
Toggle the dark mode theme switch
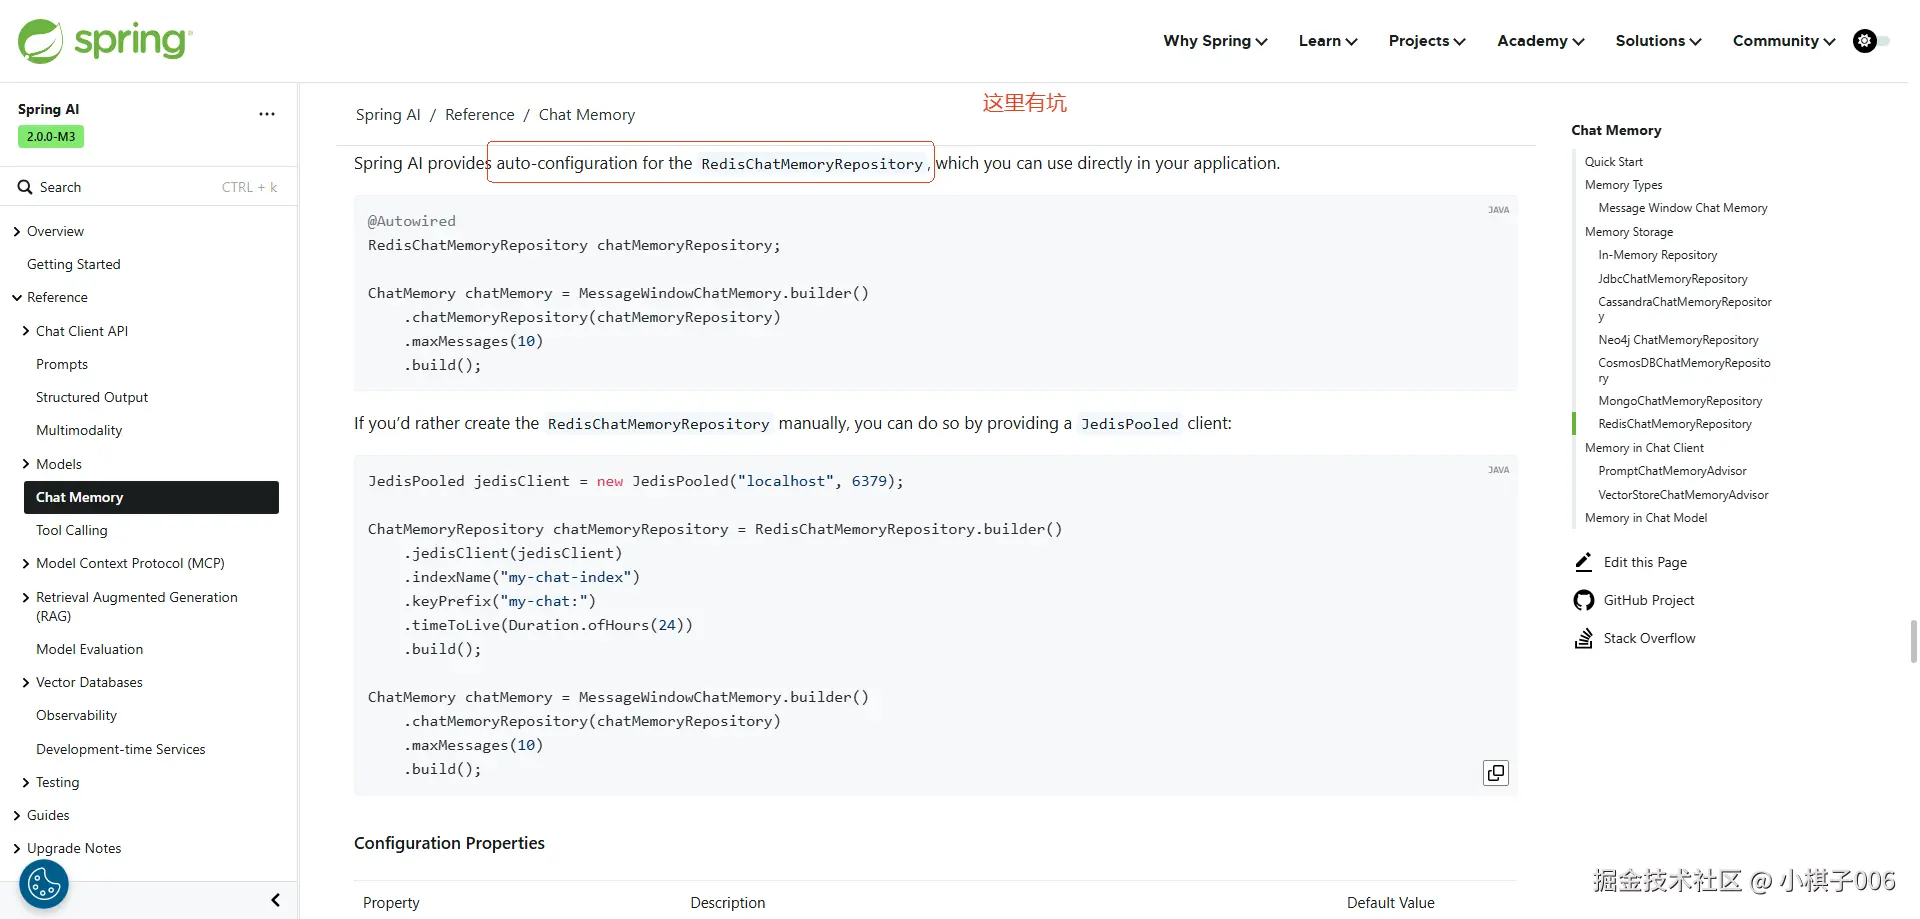pos(1871,41)
